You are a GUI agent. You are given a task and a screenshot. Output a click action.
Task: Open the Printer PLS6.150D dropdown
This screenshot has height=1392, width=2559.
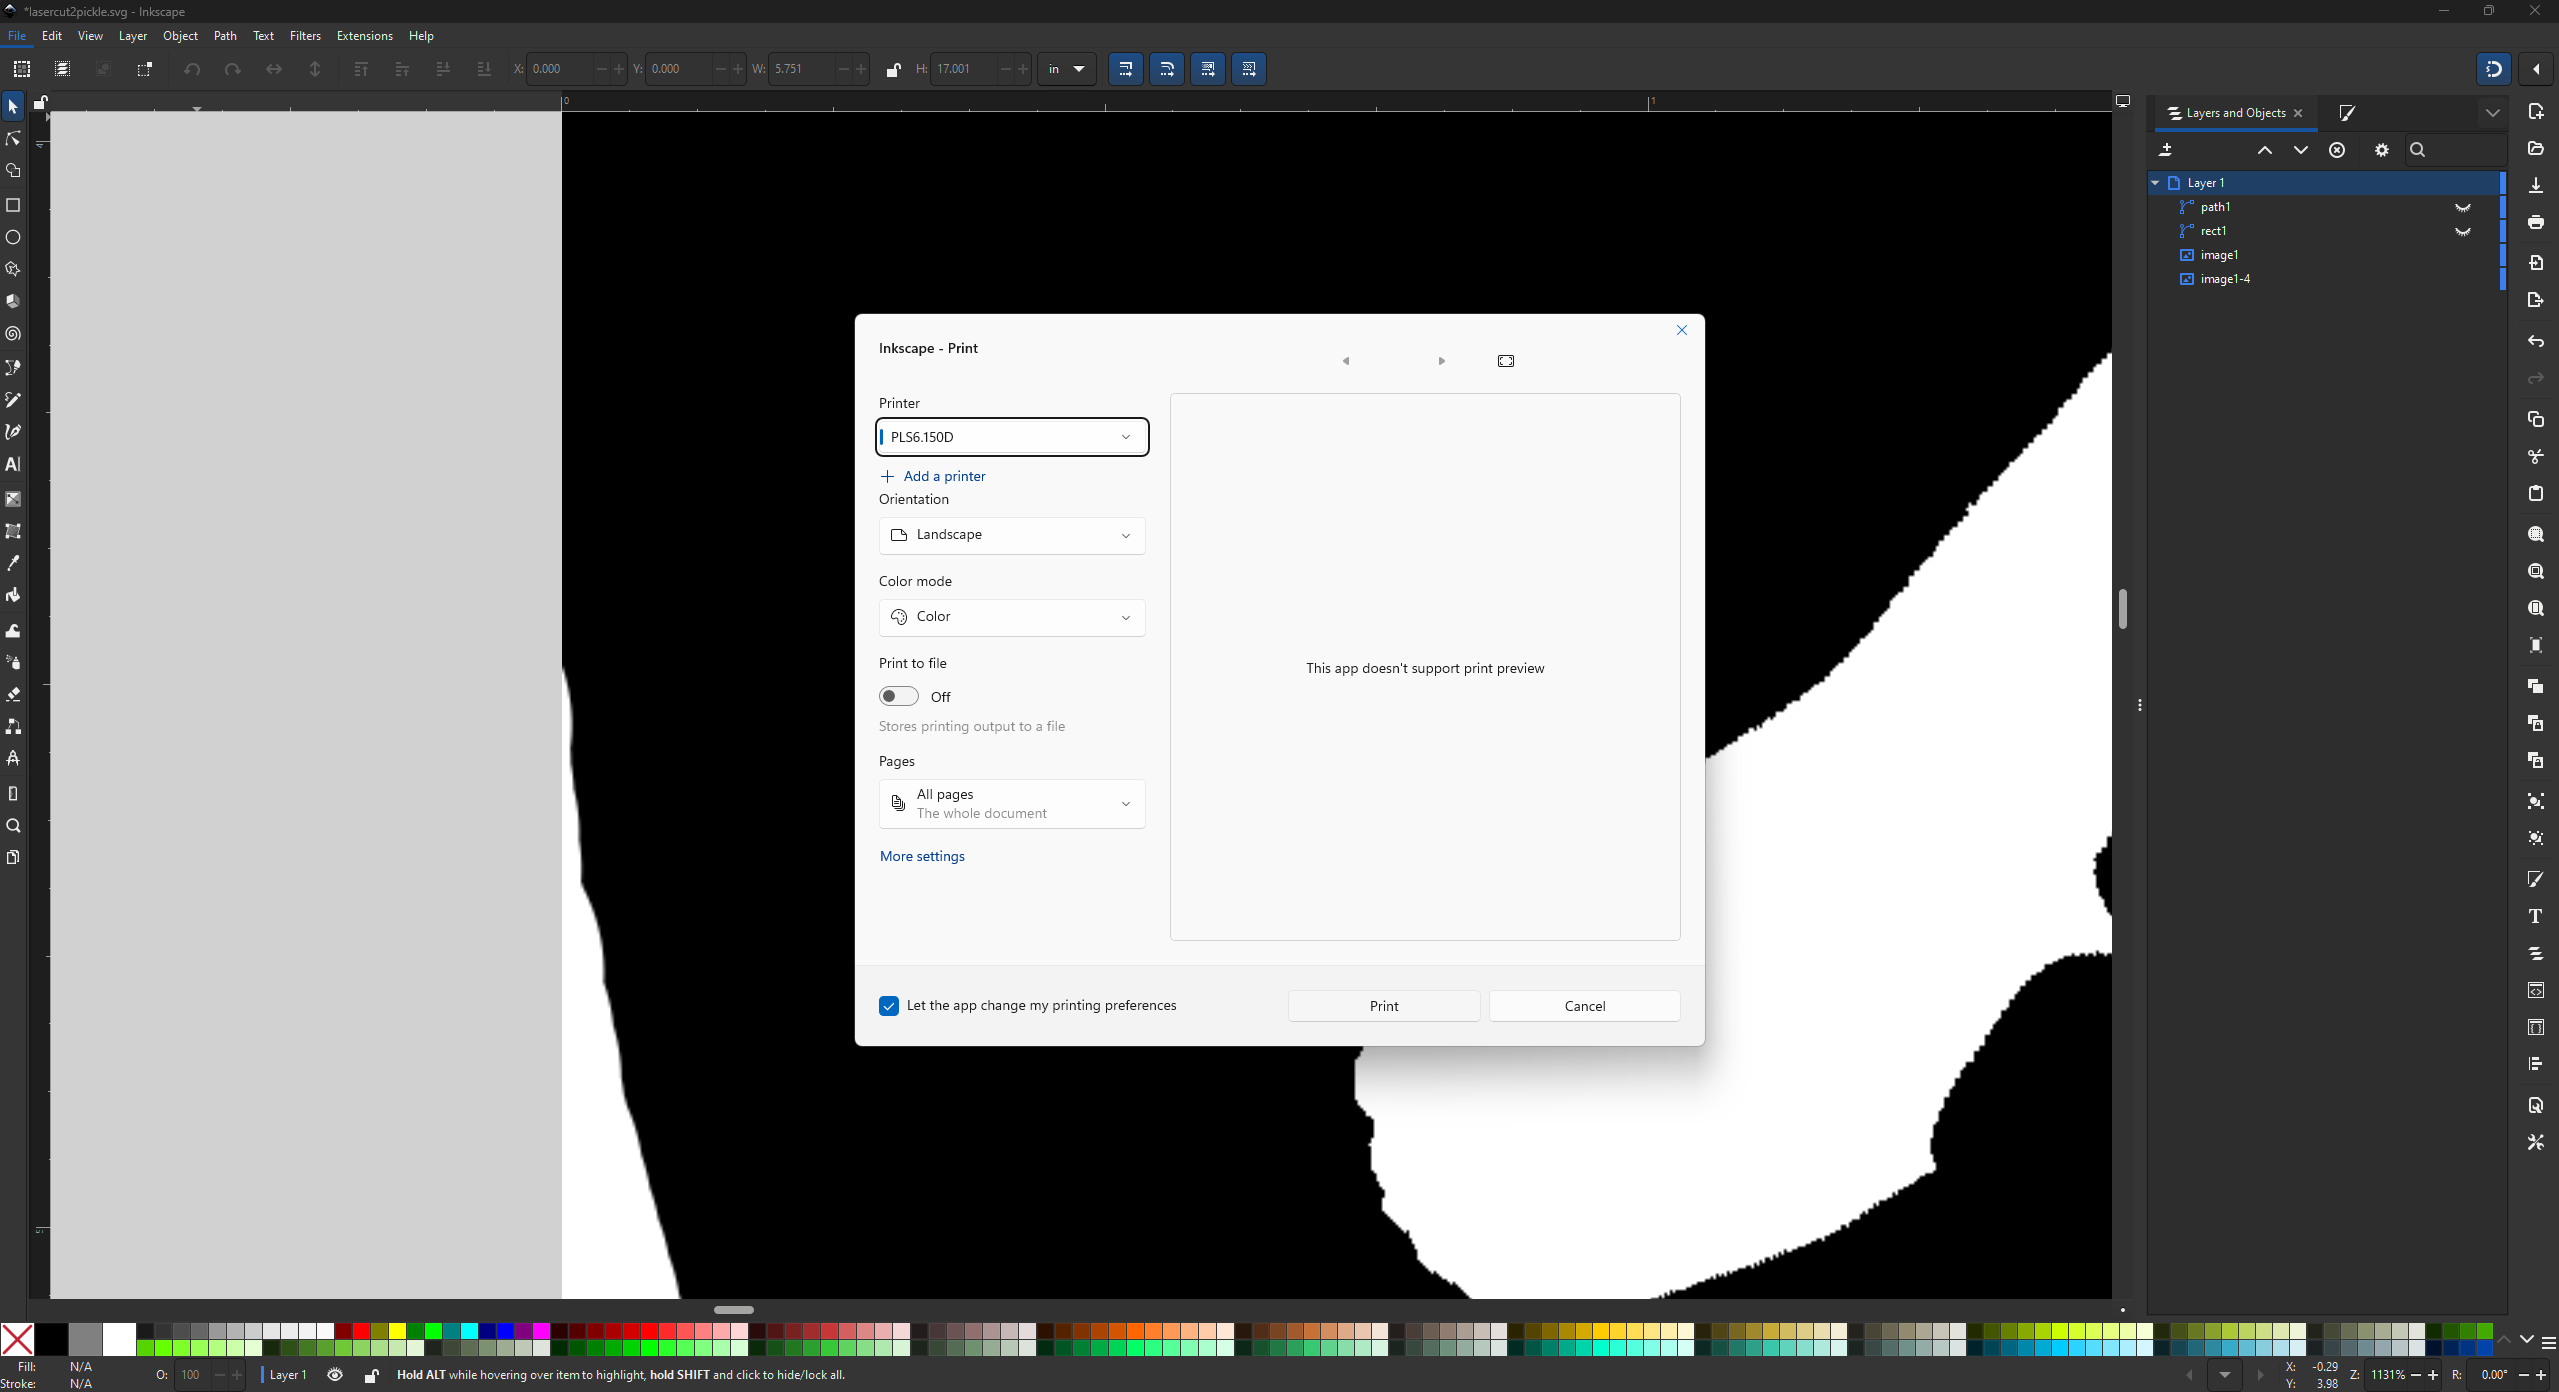pyautogui.click(x=1012, y=437)
